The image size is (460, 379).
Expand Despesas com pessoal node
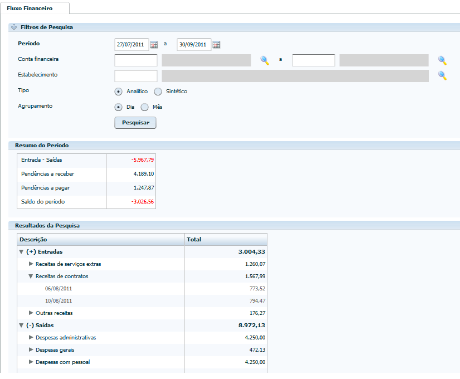31,362
